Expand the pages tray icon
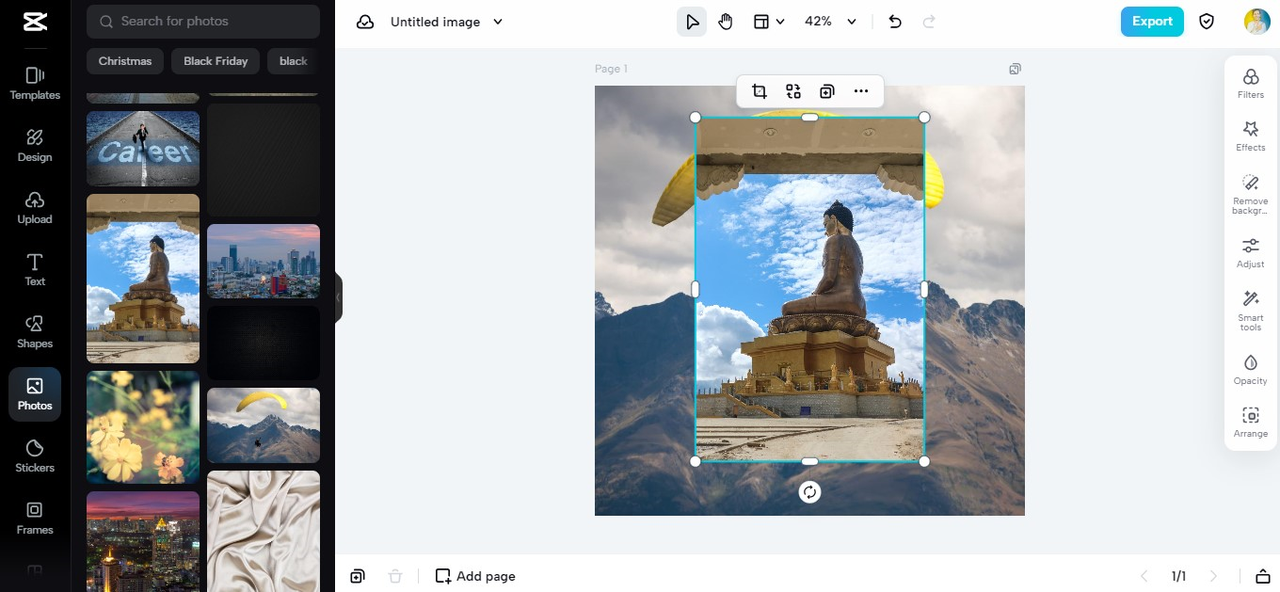This screenshot has width=1280, height=592. click(1263, 576)
